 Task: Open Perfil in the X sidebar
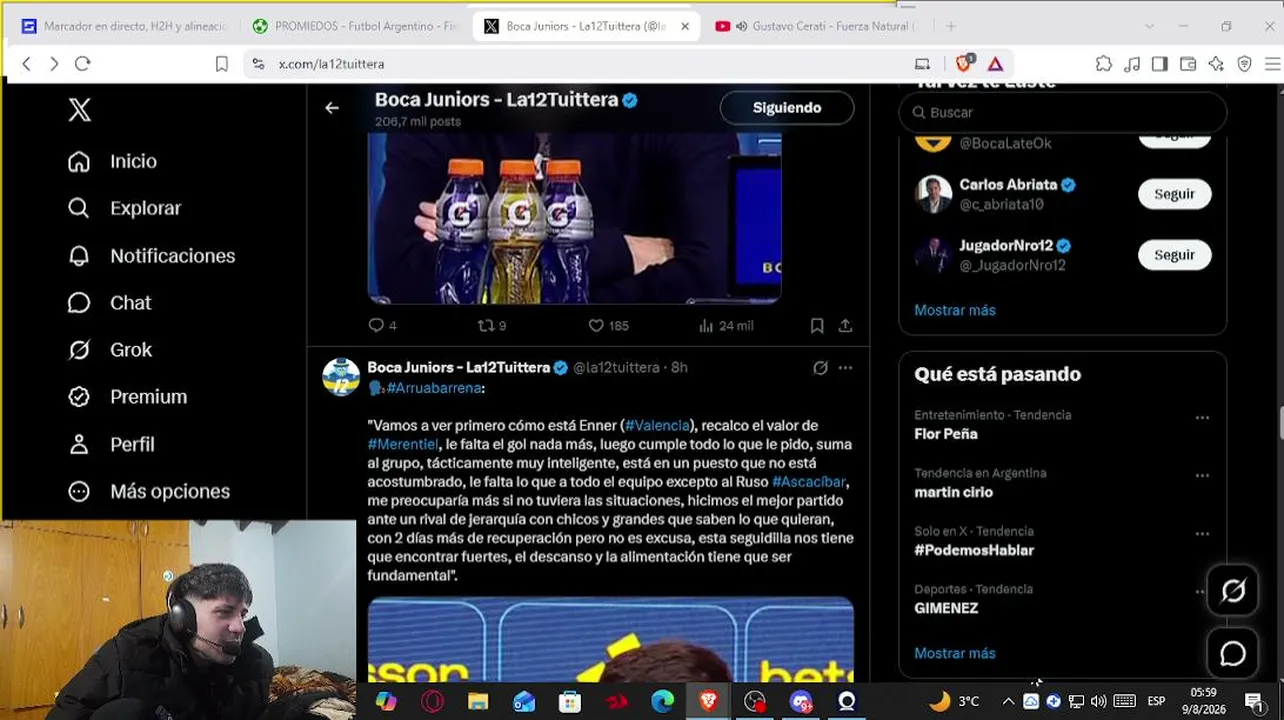111,444
